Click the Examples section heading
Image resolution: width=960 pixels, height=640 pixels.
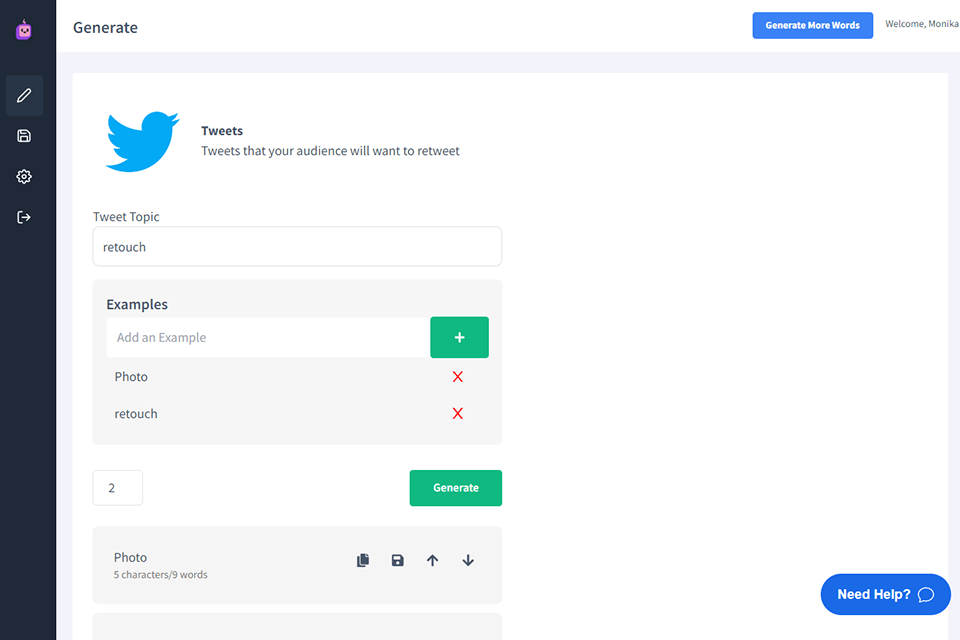pos(137,304)
